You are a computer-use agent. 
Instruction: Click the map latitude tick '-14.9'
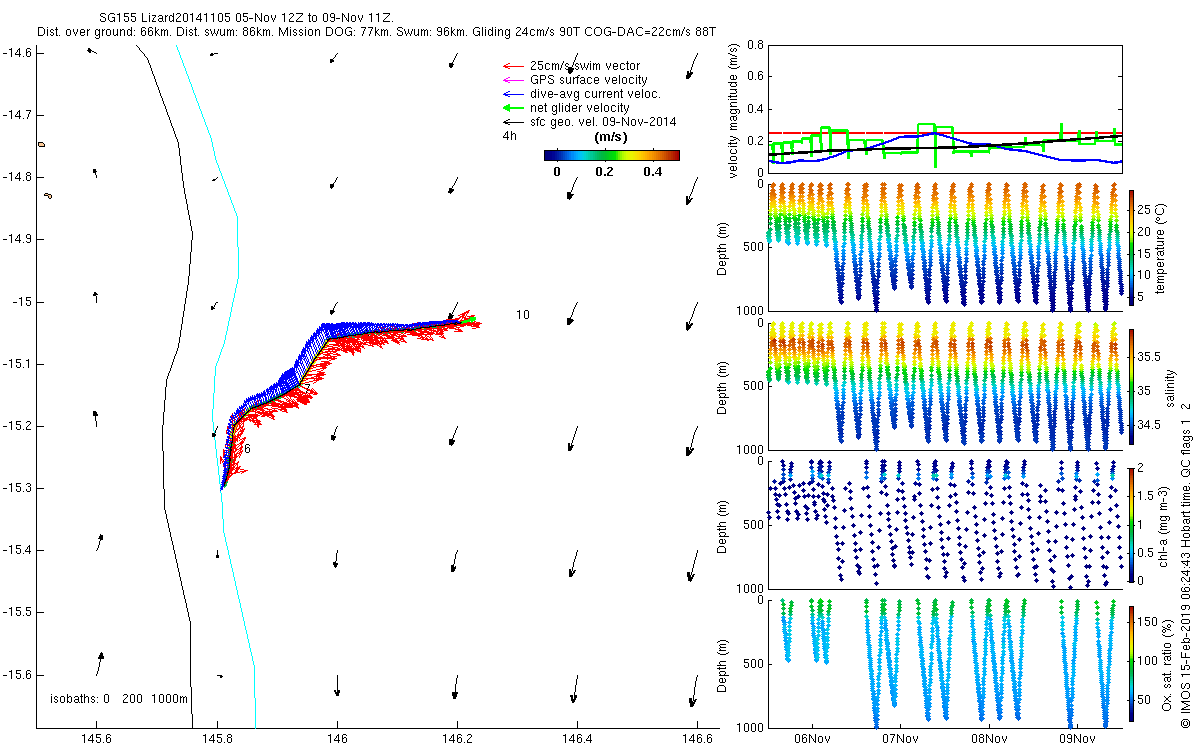click(x=17, y=239)
